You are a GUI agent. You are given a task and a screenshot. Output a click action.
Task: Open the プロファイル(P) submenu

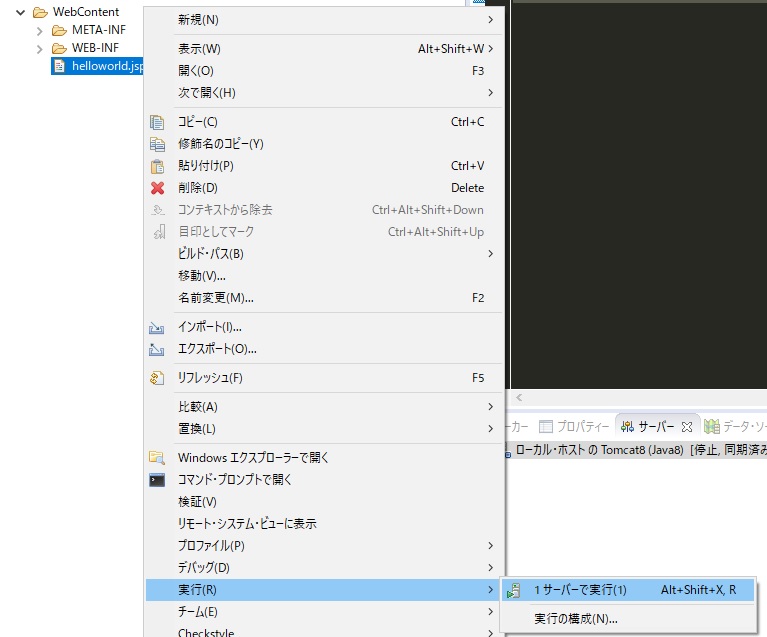(325, 546)
